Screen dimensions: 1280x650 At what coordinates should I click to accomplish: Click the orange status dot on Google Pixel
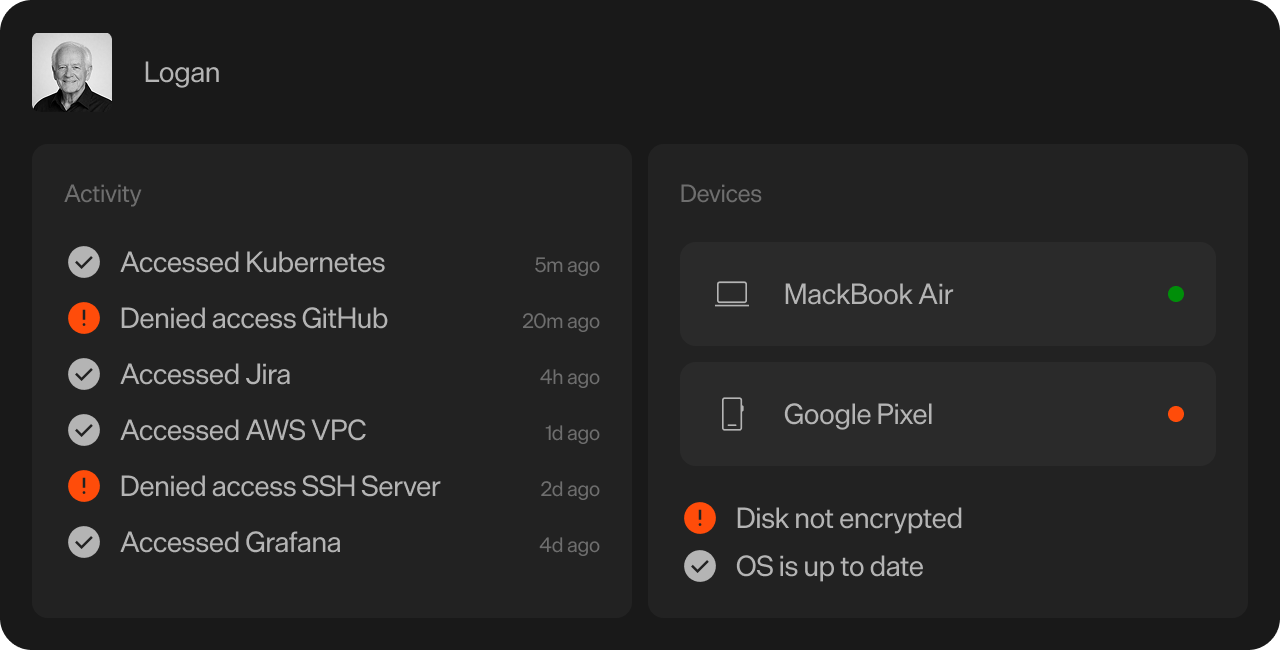point(1176,414)
